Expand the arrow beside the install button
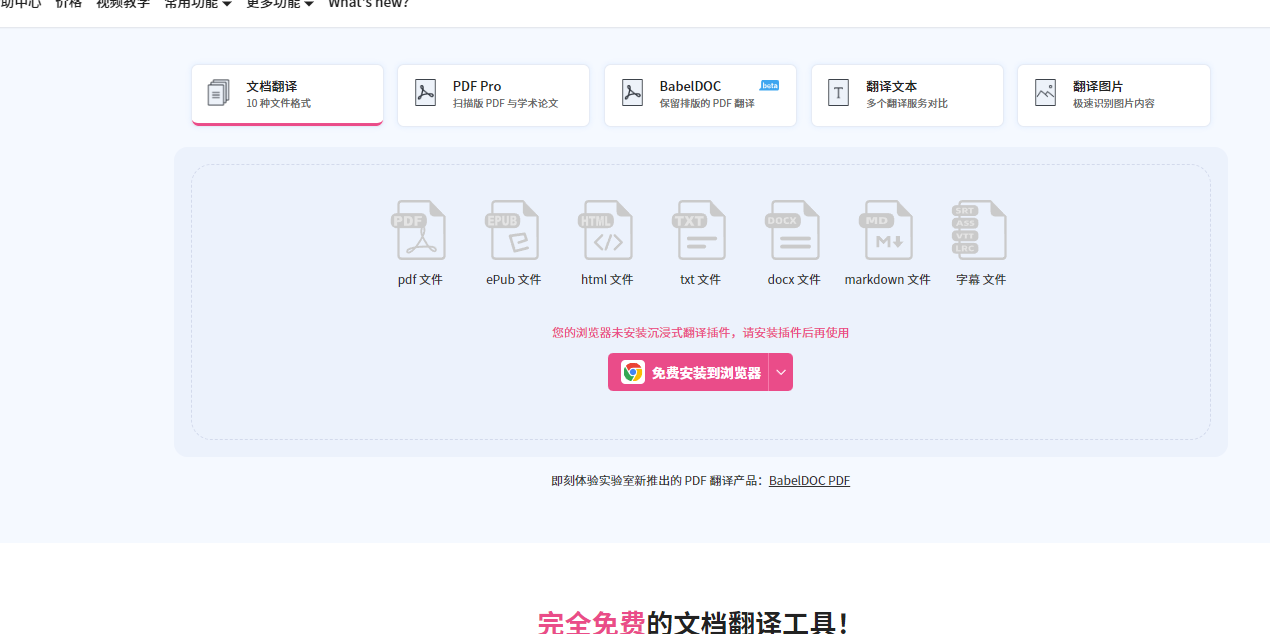Image resolution: width=1270 pixels, height=634 pixels. (x=781, y=372)
